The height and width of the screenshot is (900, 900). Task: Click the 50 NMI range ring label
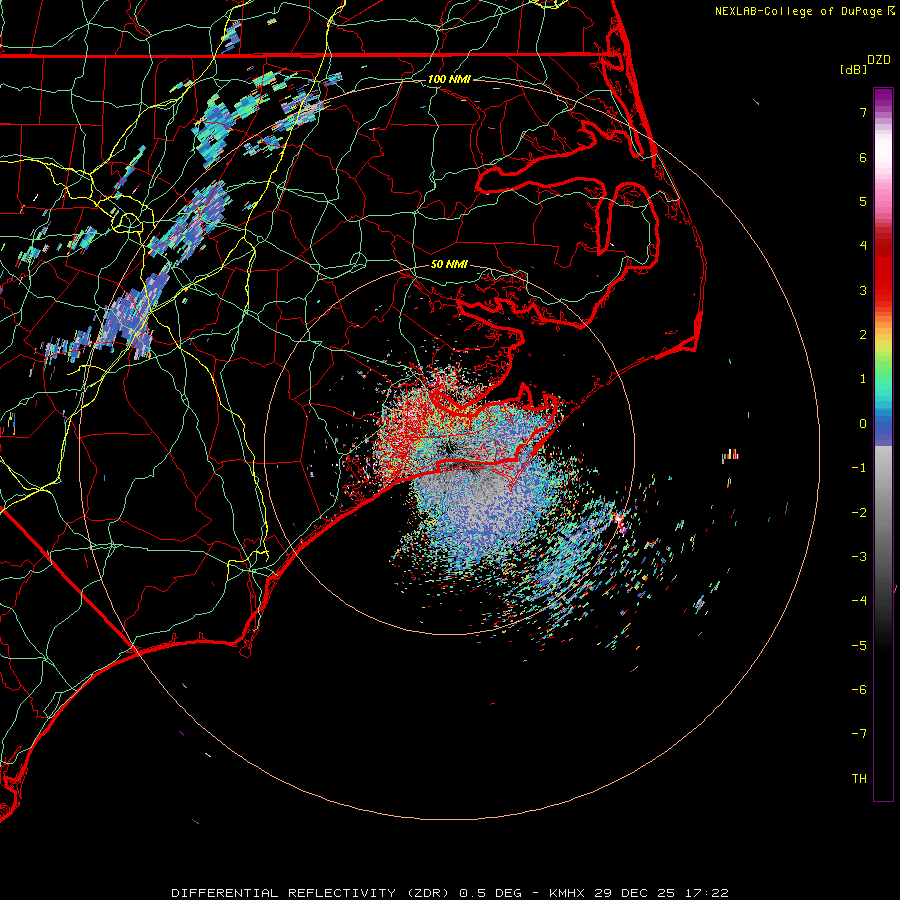449,264
